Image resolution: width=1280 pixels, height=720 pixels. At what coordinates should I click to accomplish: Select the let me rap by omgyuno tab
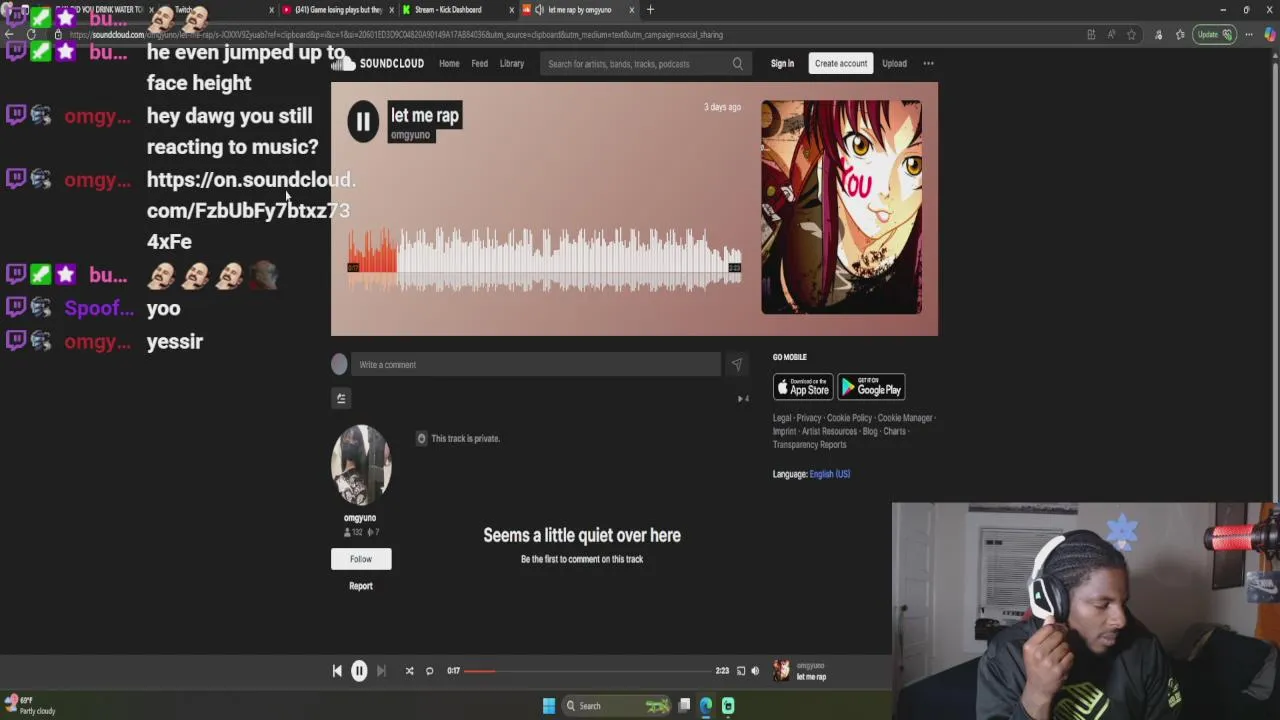tap(579, 10)
